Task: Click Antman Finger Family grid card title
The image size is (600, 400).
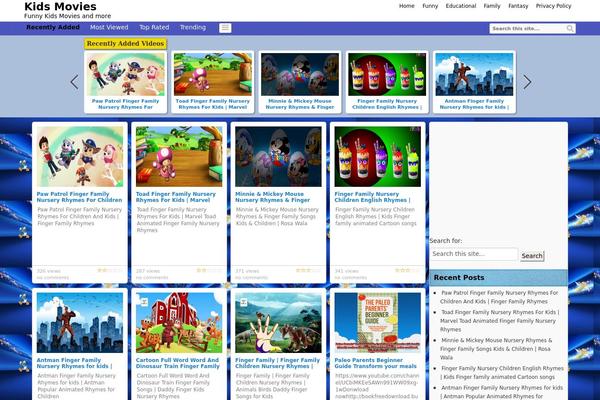Action: click(x=74, y=363)
